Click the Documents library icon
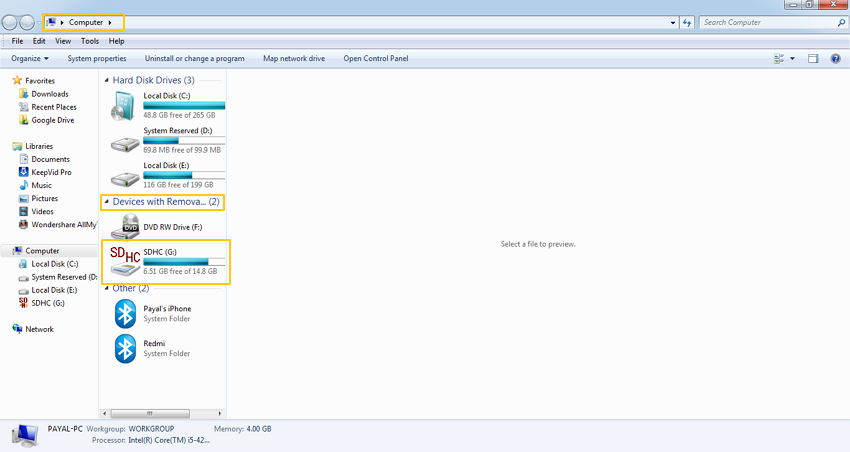Screen dimensions: 850x452 pyautogui.click(x=23, y=159)
